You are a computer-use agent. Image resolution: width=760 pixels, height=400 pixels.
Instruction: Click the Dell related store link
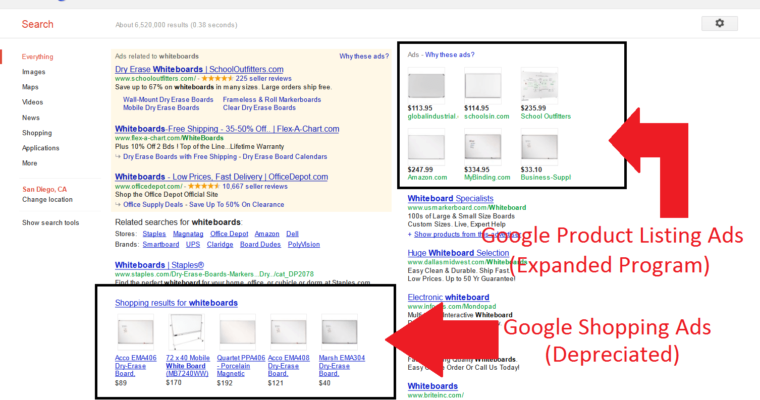click(x=292, y=234)
